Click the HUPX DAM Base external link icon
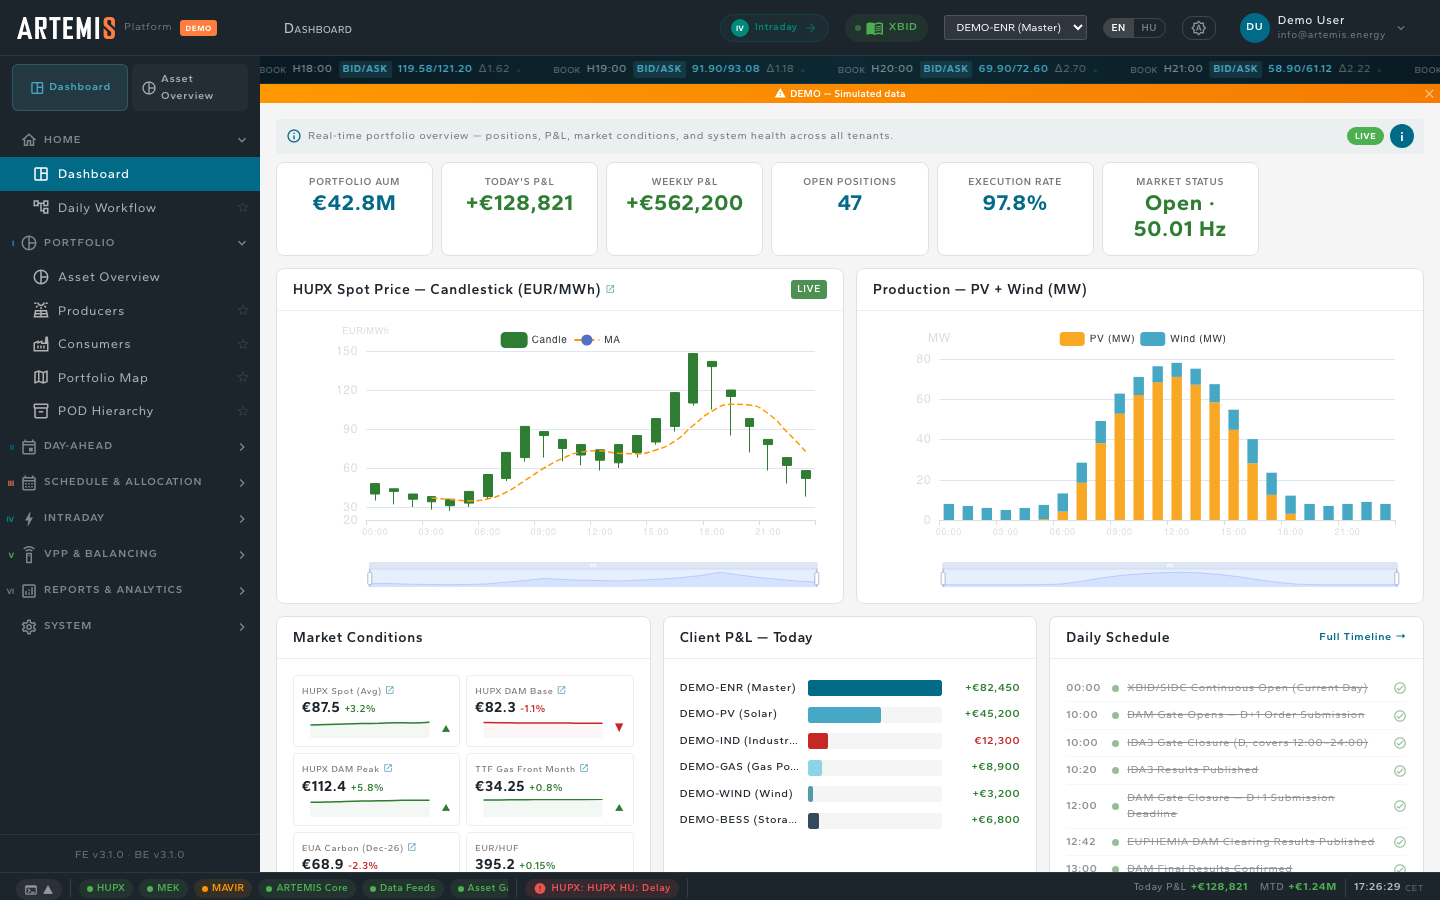1440x900 pixels. 562,690
